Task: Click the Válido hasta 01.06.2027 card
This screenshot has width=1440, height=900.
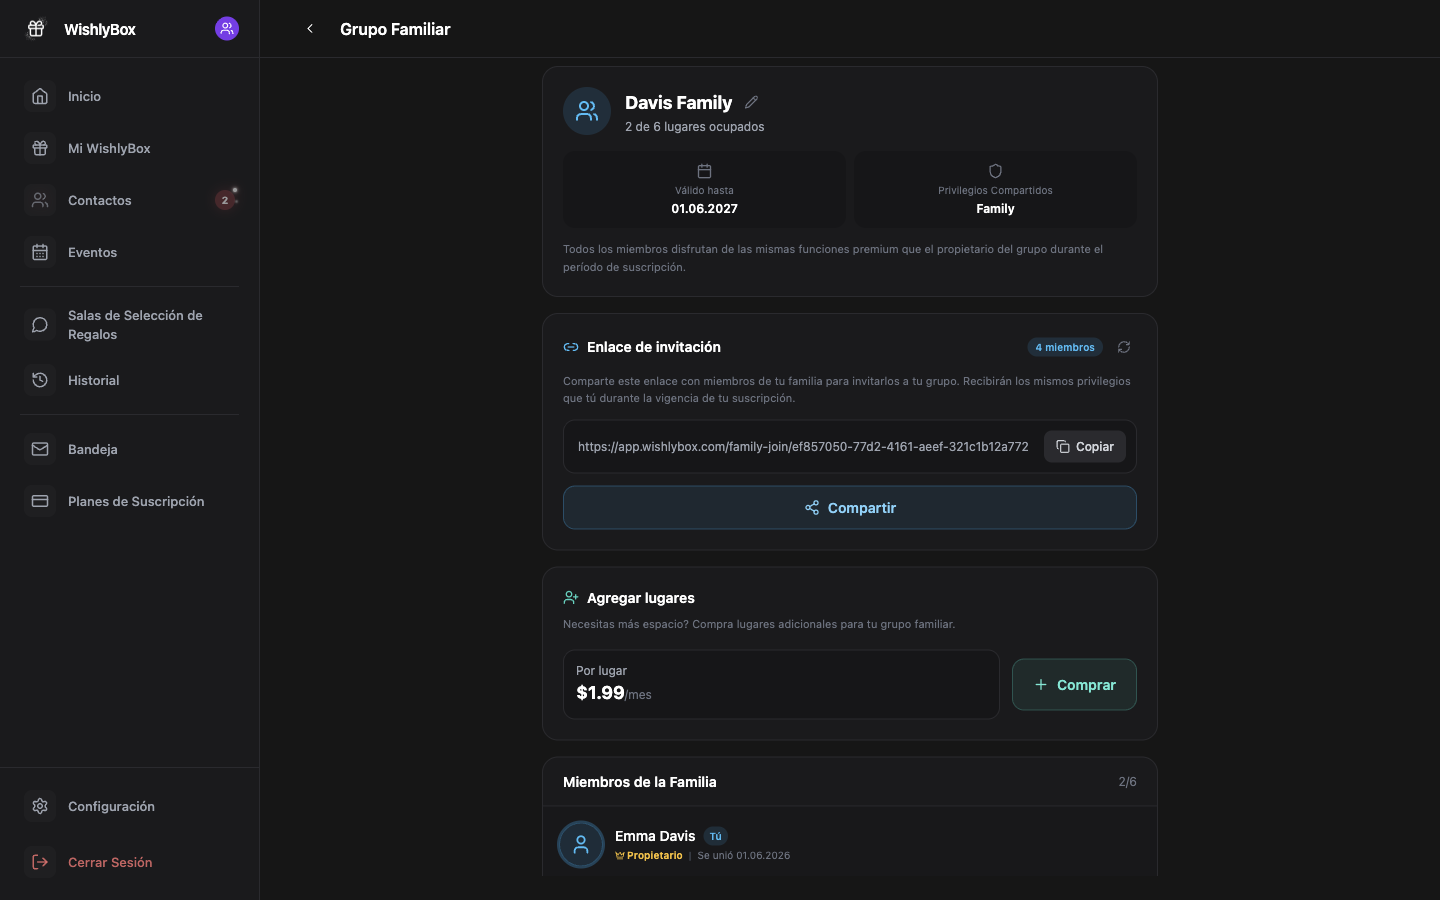Action: 704,189
